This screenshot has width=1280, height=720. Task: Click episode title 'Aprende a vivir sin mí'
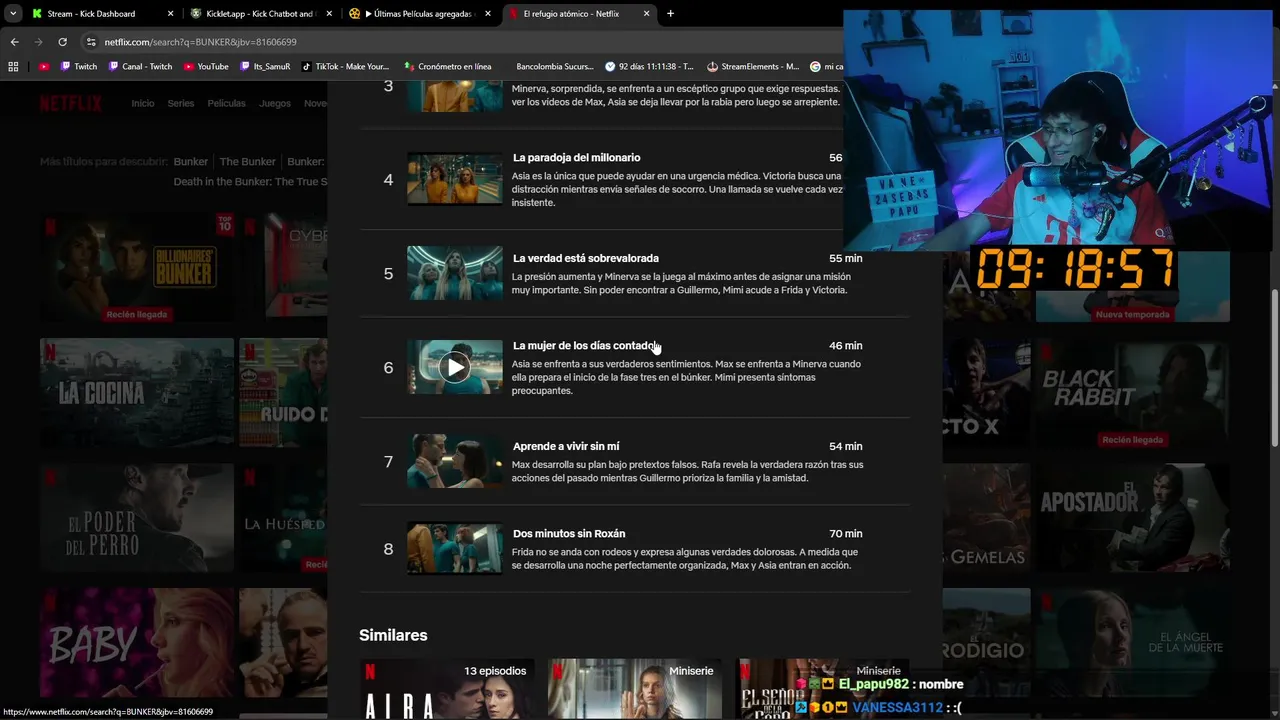pyautogui.click(x=566, y=447)
